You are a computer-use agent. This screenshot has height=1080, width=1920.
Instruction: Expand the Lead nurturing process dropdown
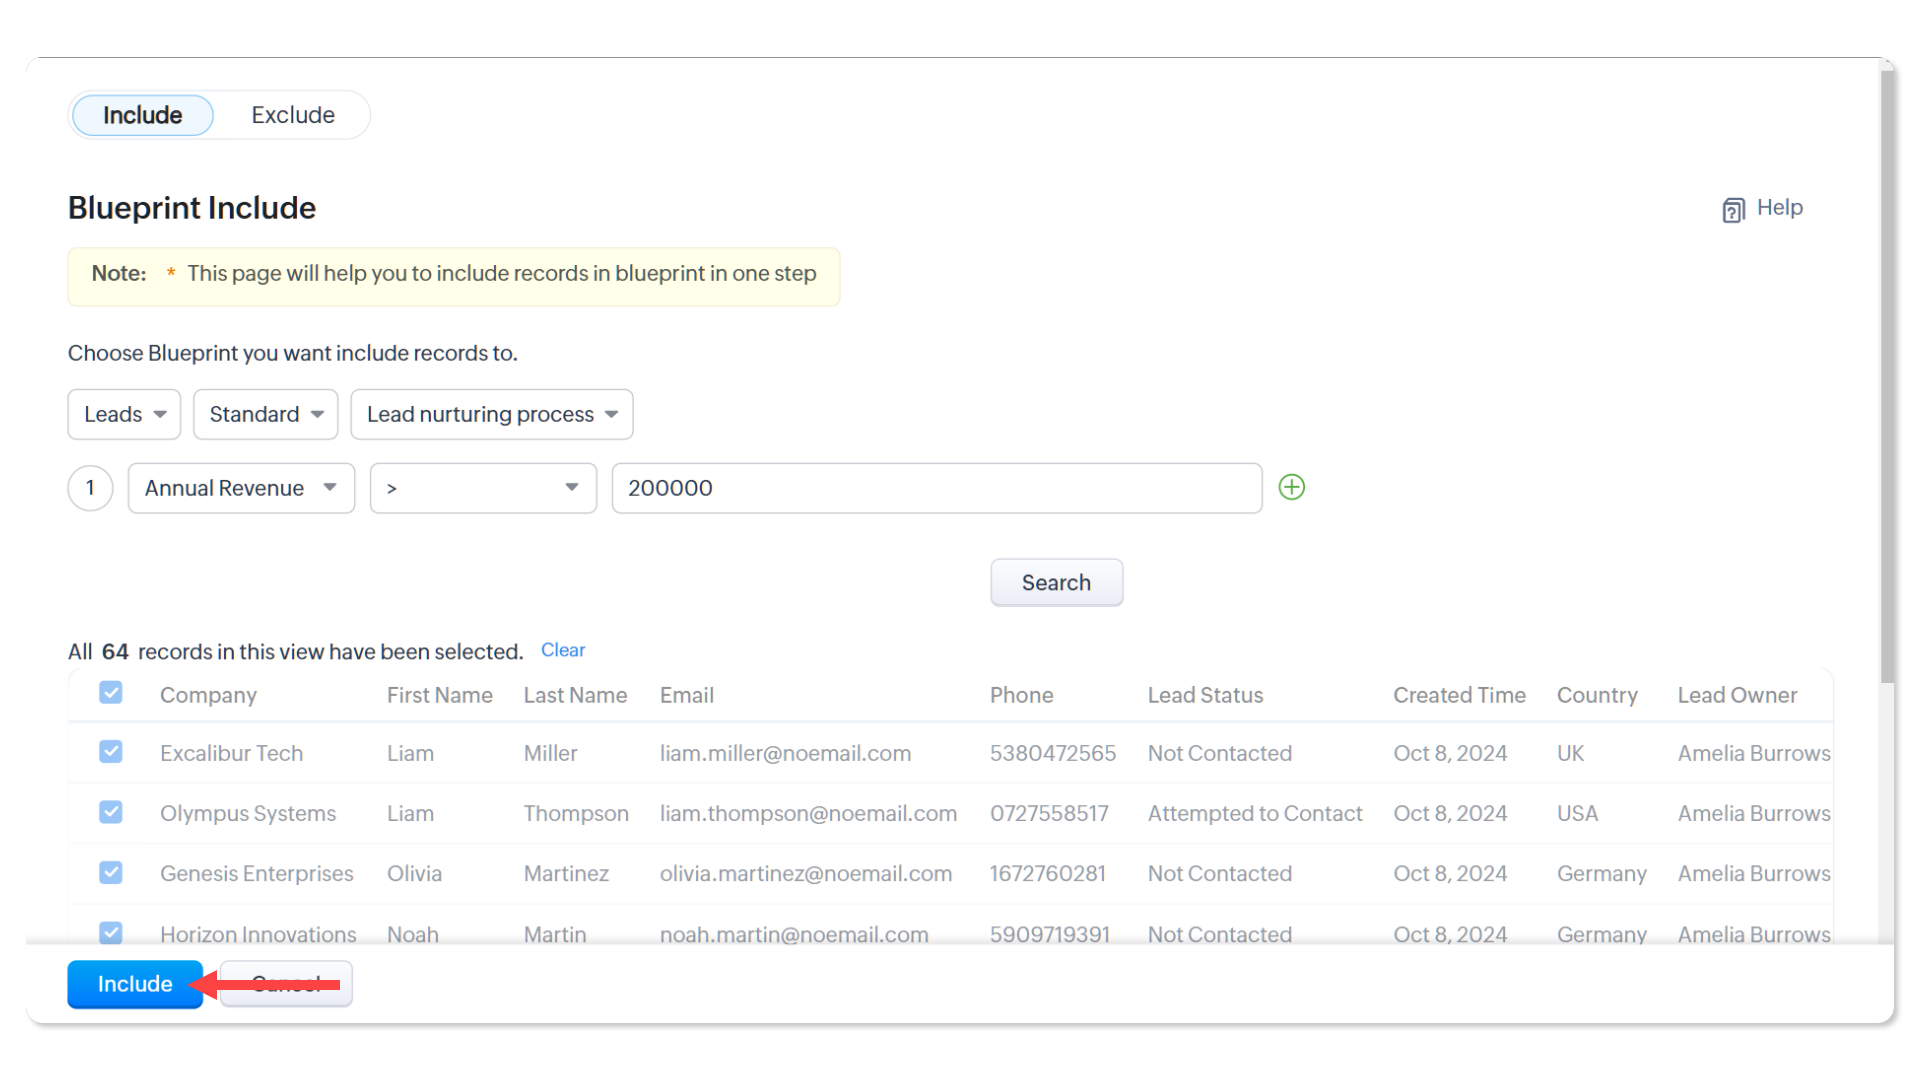[x=491, y=414]
